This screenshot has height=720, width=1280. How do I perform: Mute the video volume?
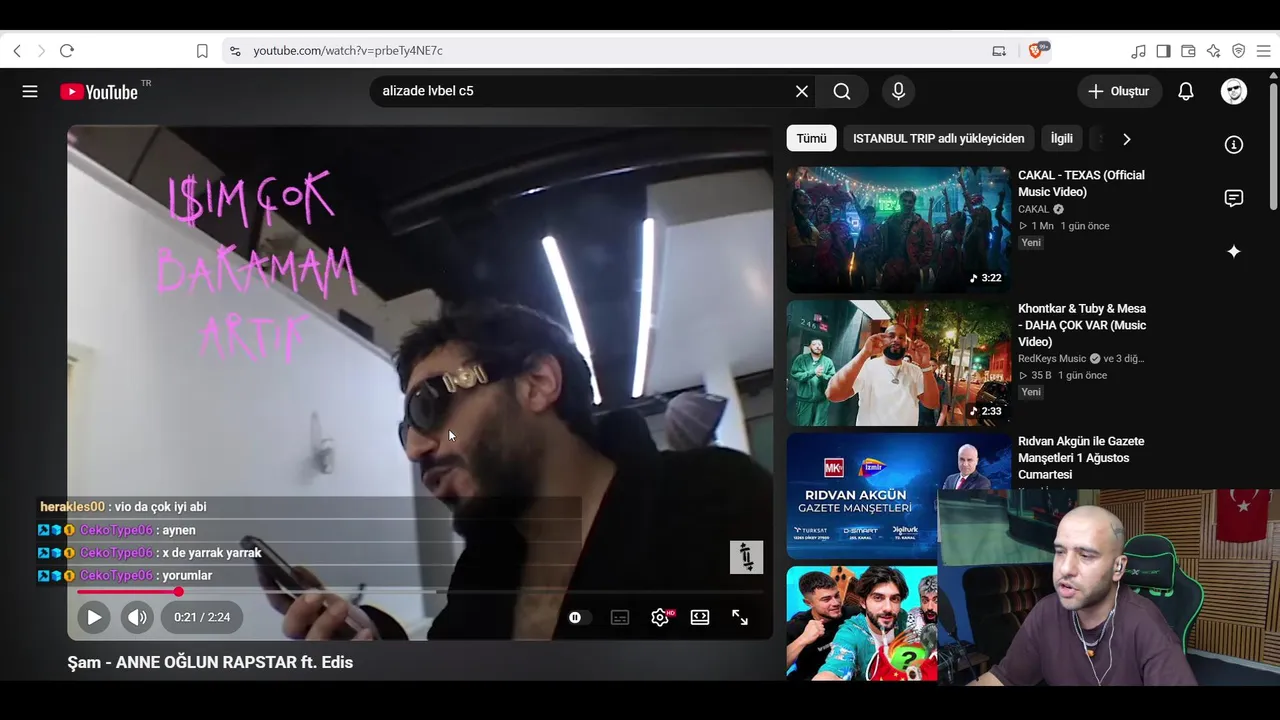click(x=137, y=617)
